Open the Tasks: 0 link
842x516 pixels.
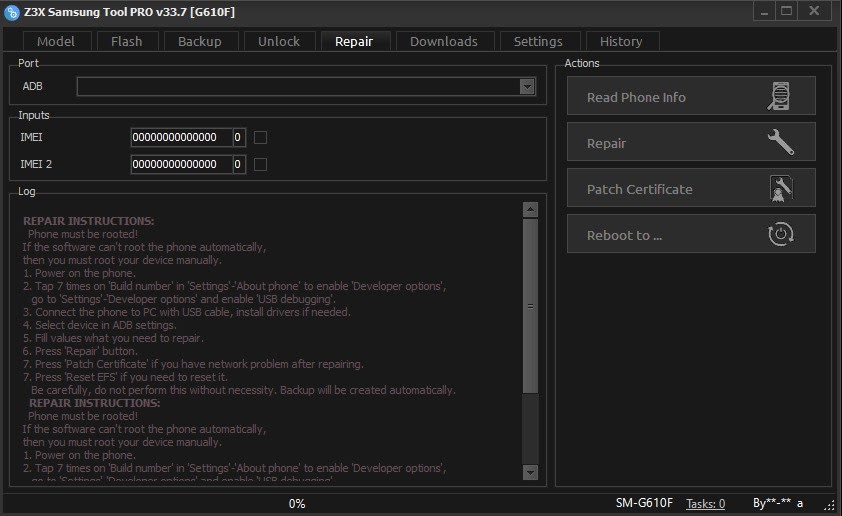coord(706,504)
